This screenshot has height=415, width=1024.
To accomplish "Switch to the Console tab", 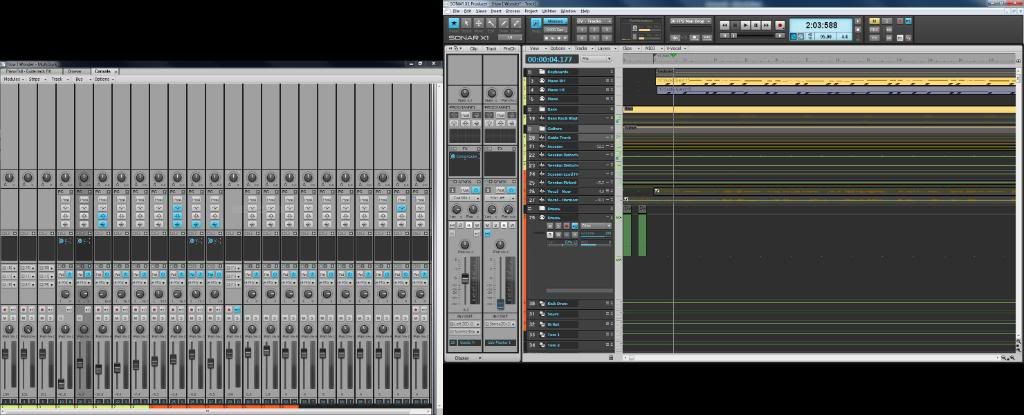I will [x=103, y=71].
